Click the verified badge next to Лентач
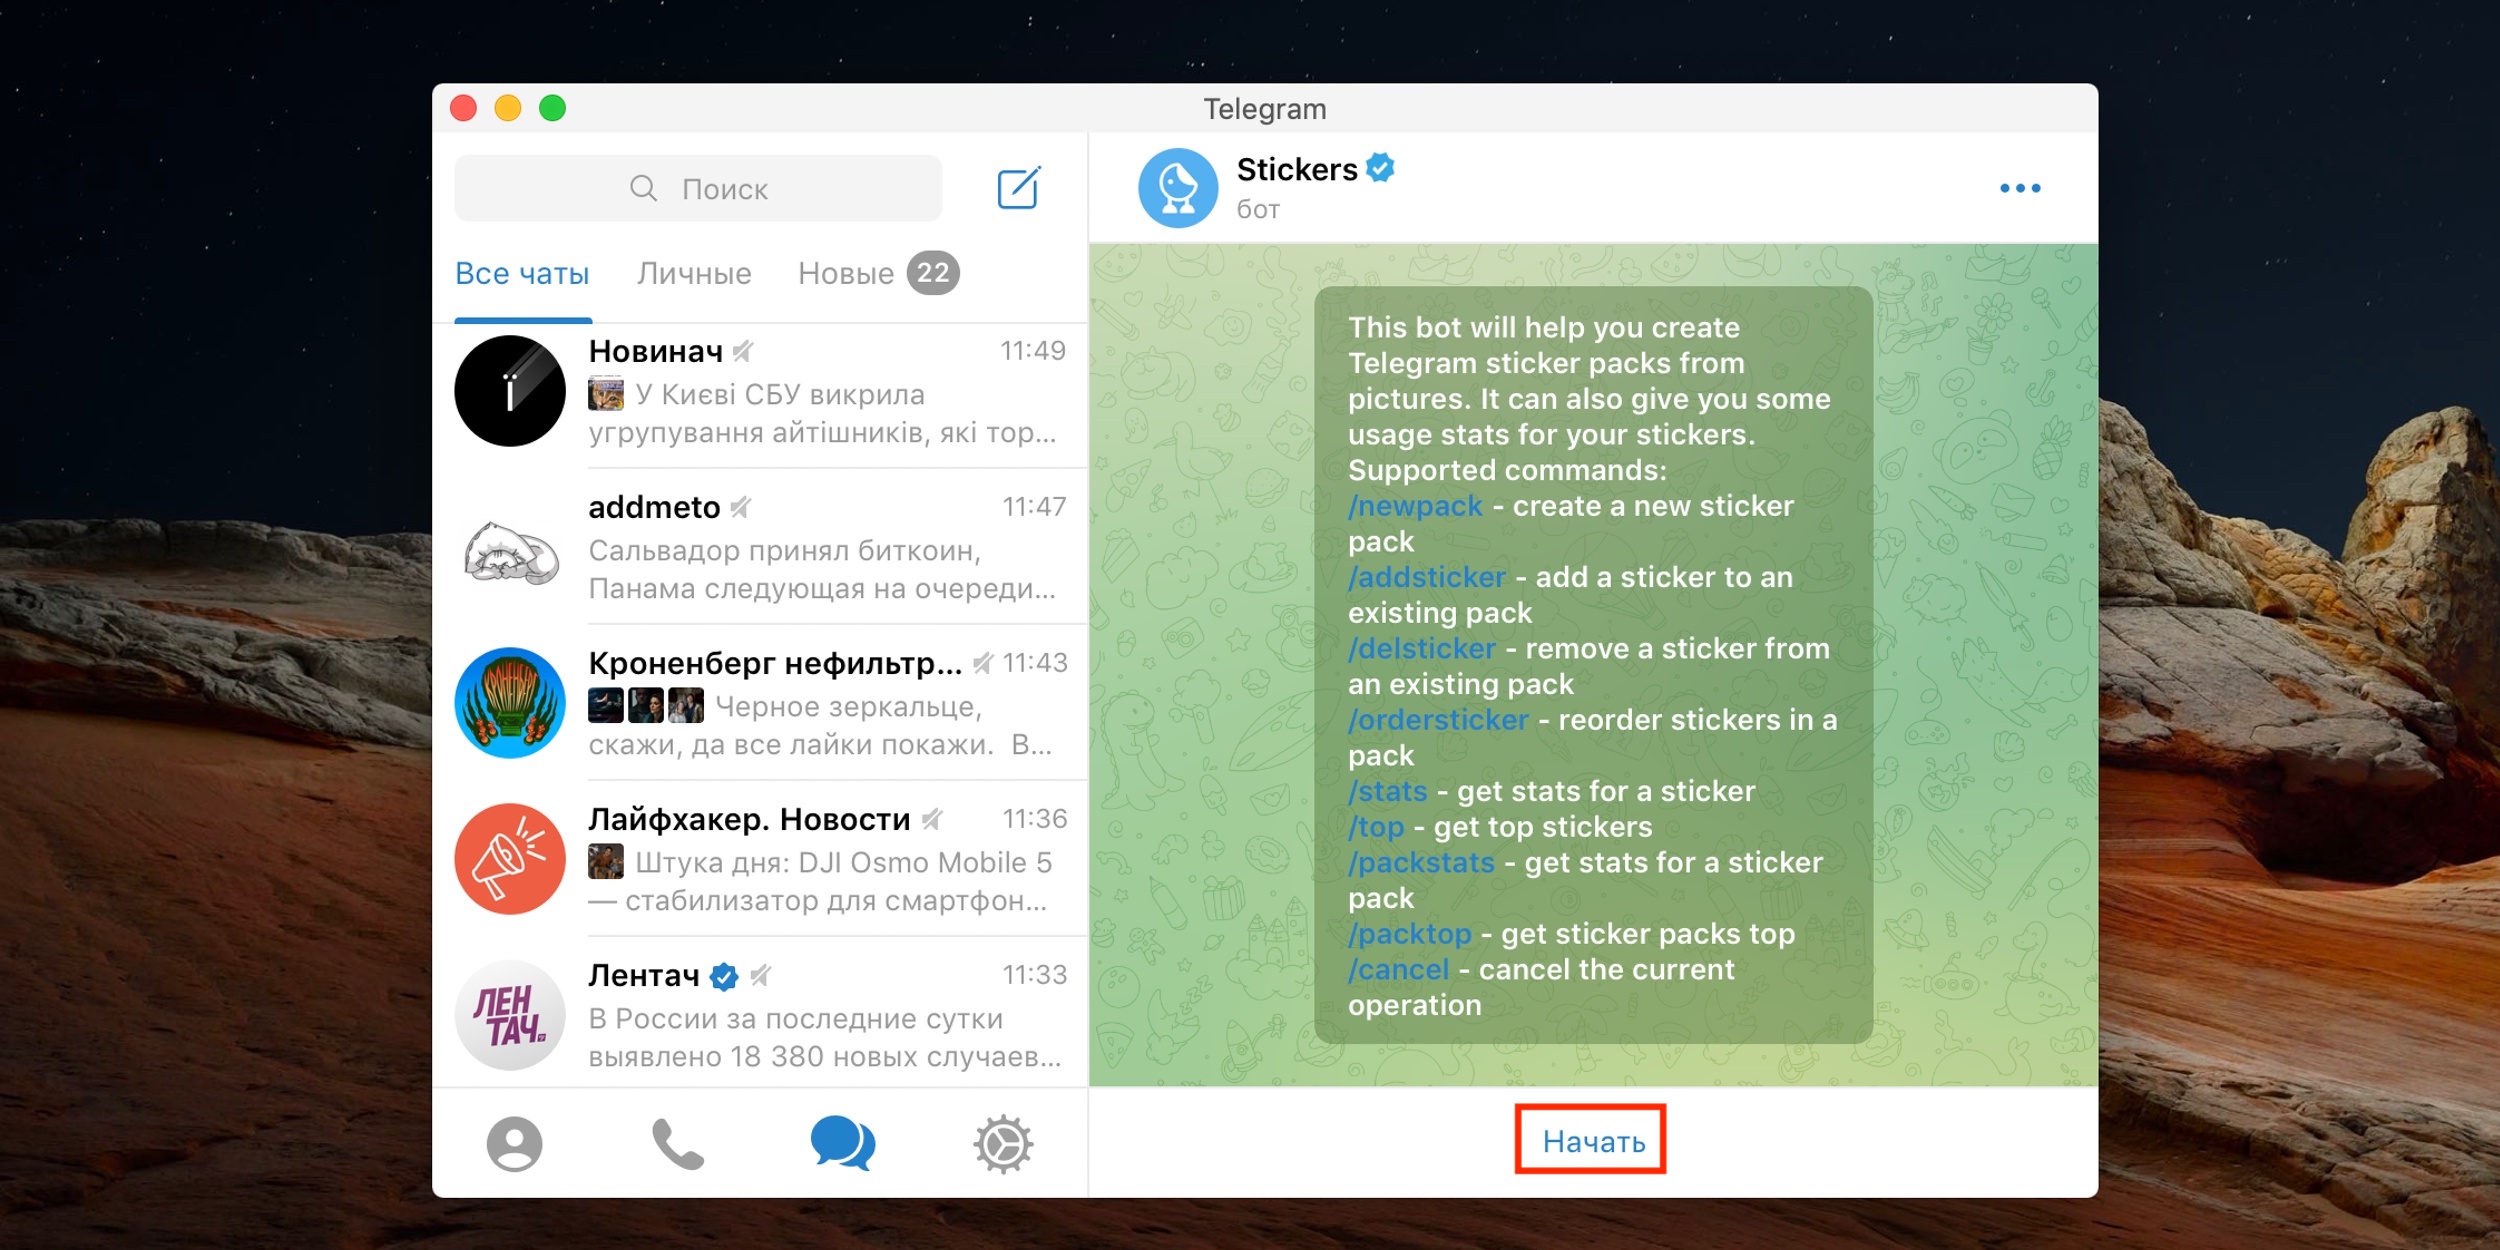The width and height of the screenshot is (2500, 1250). 723,976
